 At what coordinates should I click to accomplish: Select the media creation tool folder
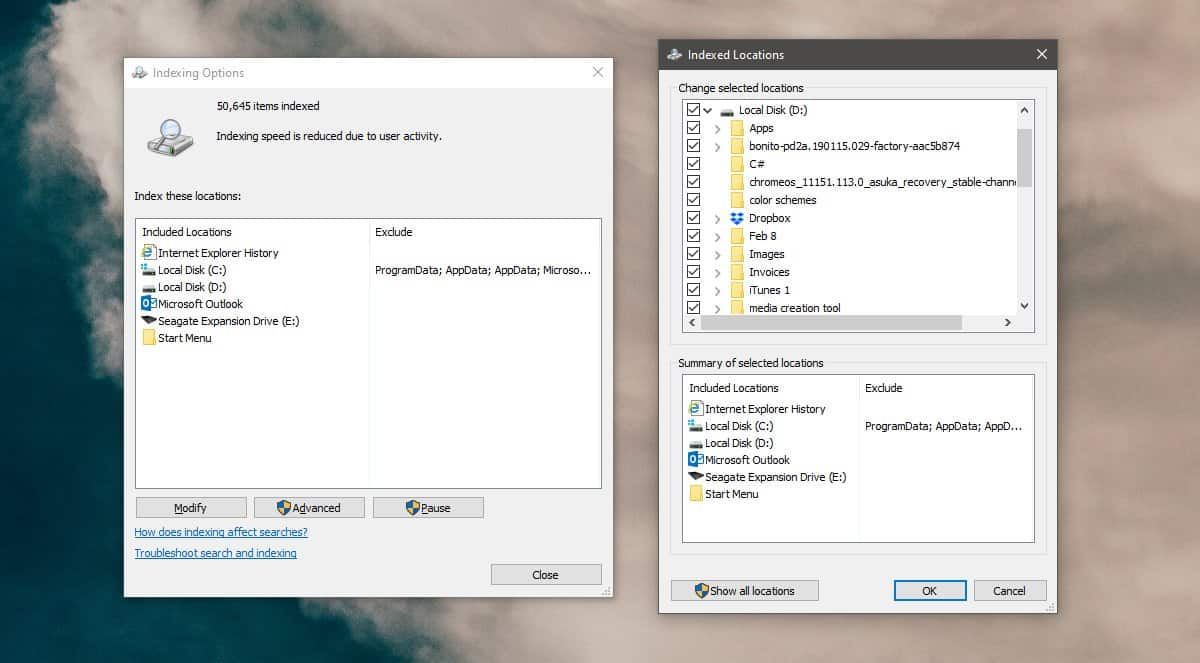coord(795,308)
